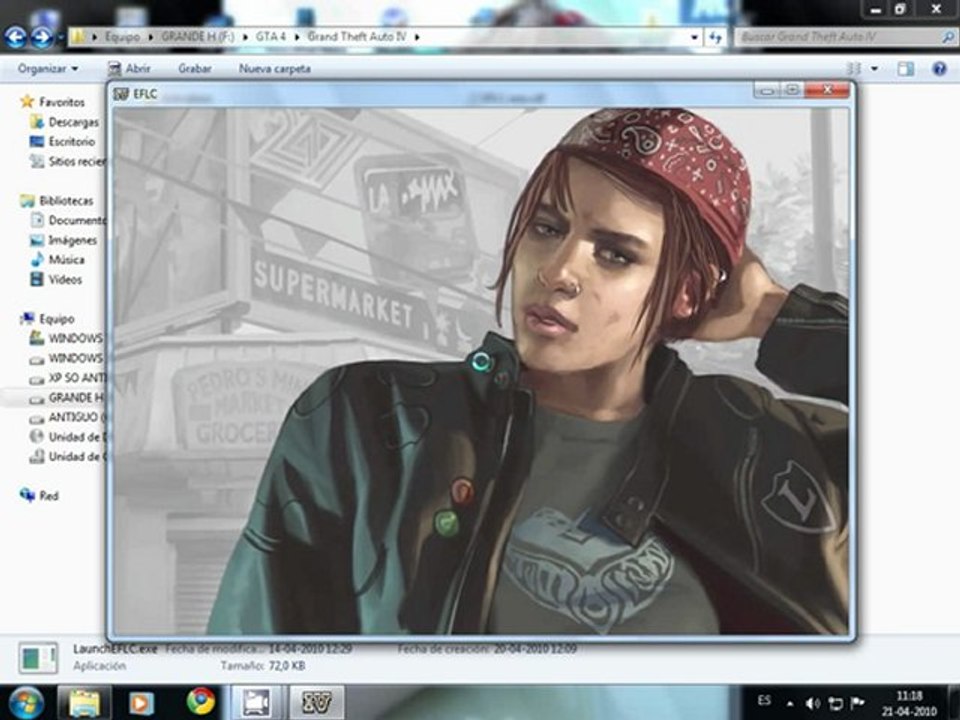Viewport: 960px width, 720px height.
Task: Open Windows Media Player from the taskbar
Action: [x=142, y=701]
